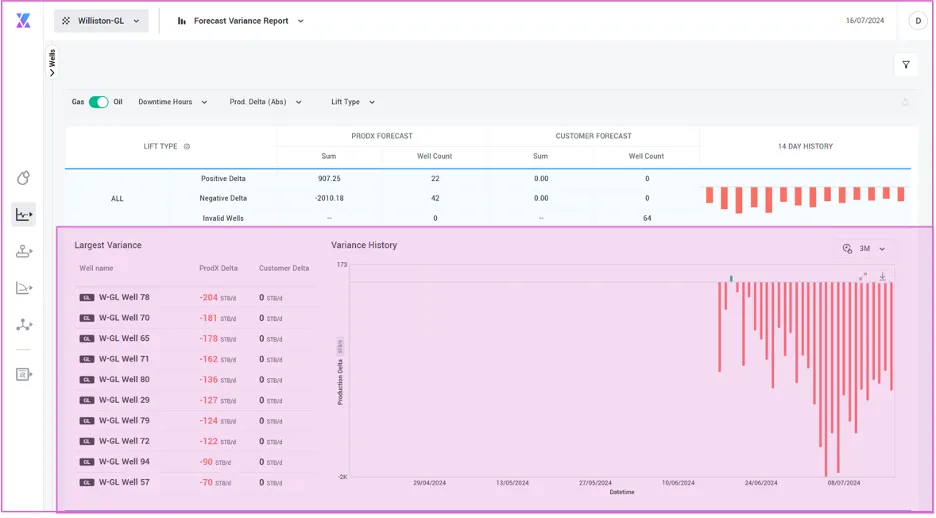
Task: Click the GL badge for W-GL Well 94
Action: point(87,462)
